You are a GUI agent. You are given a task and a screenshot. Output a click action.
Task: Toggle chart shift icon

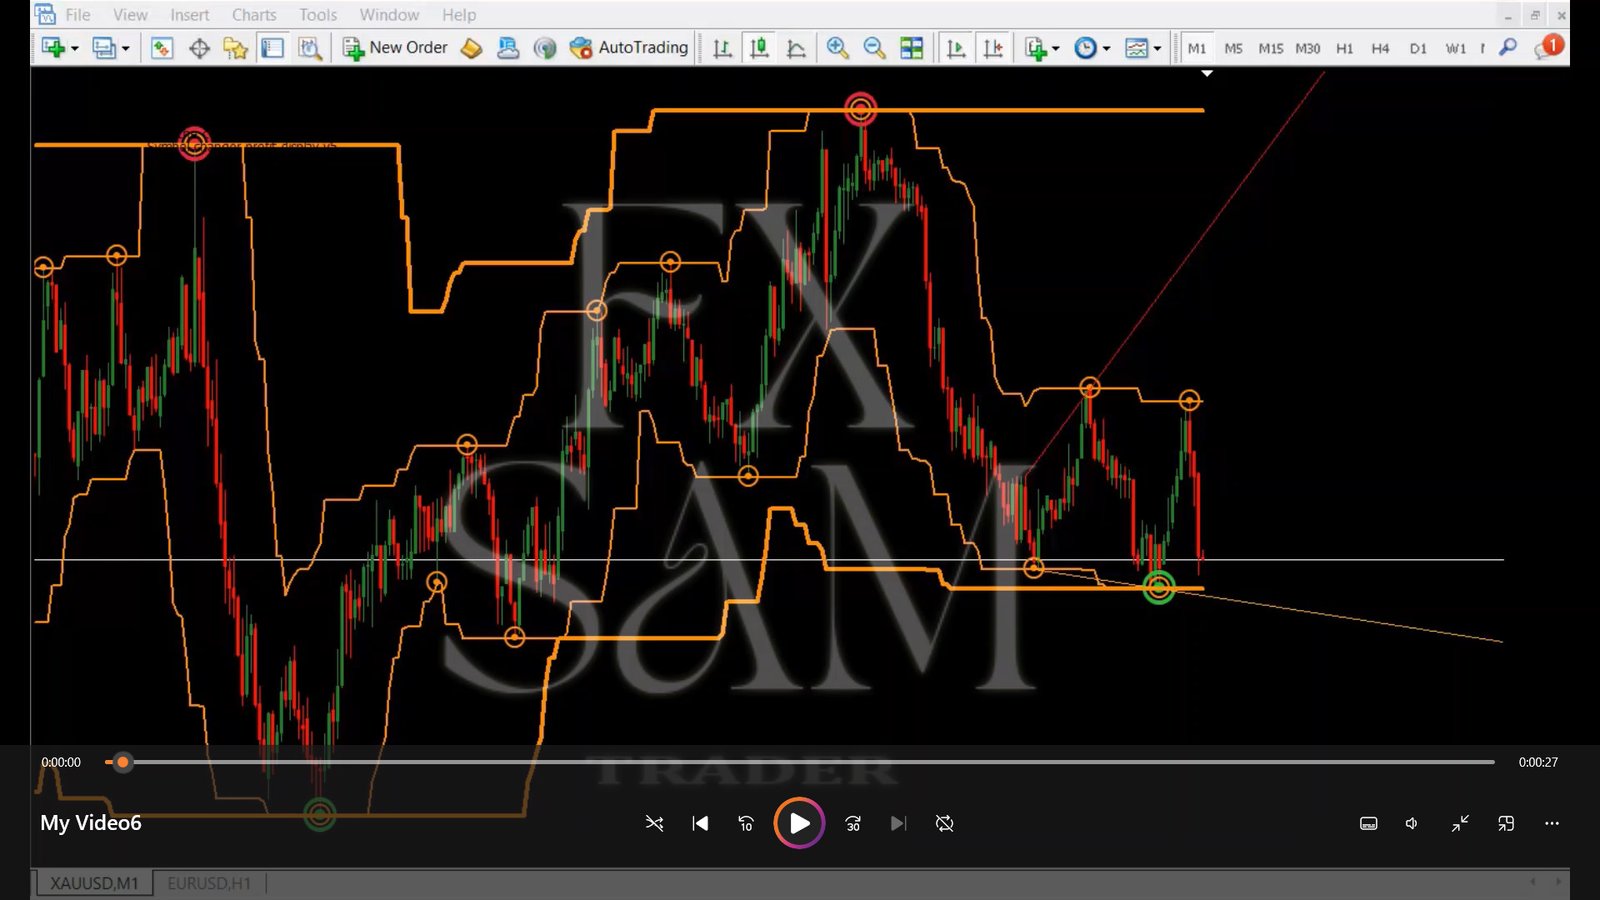click(993, 48)
